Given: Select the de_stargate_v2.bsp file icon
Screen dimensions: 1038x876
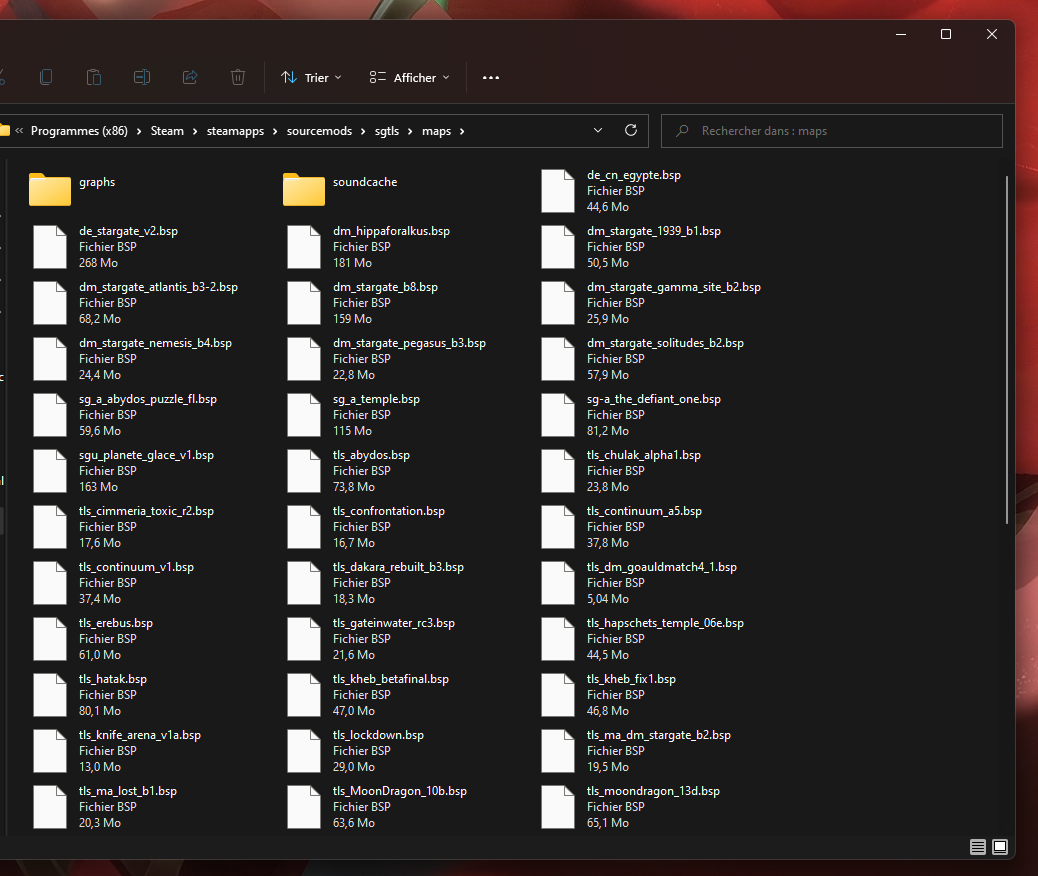Looking at the screenshot, I should click(x=50, y=247).
